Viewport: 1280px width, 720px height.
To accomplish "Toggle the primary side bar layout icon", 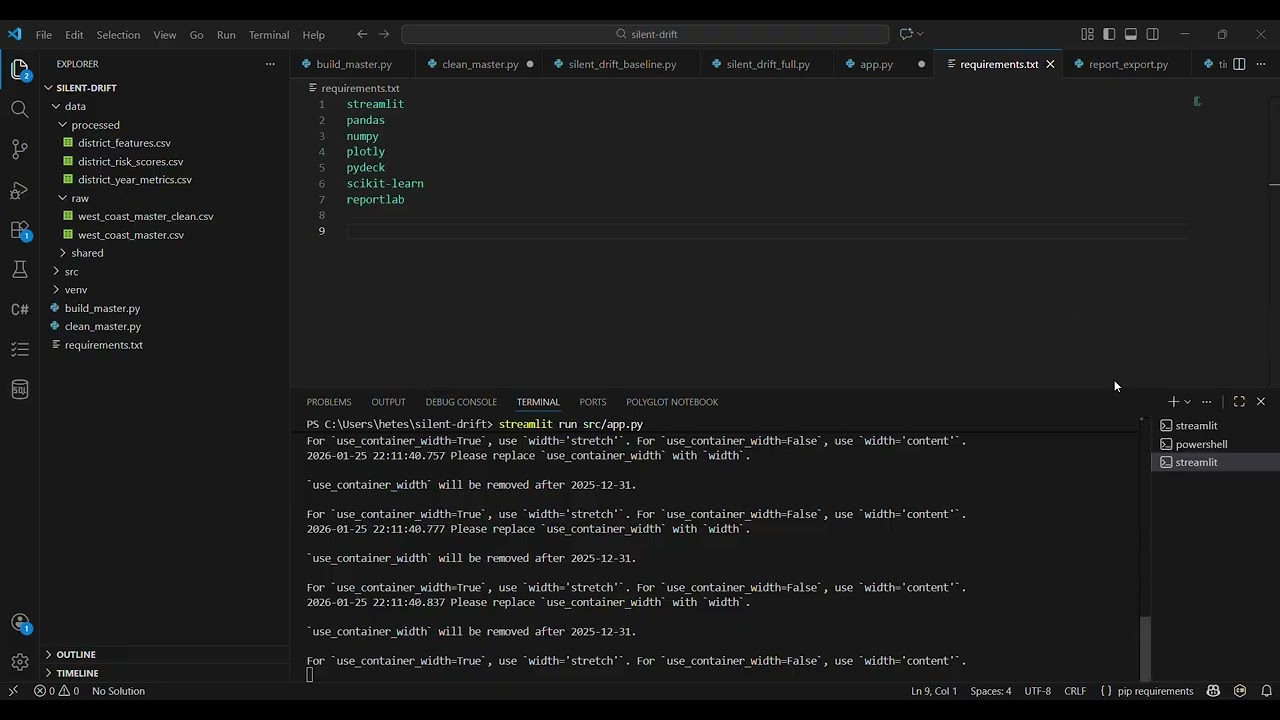I will tap(1109, 34).
